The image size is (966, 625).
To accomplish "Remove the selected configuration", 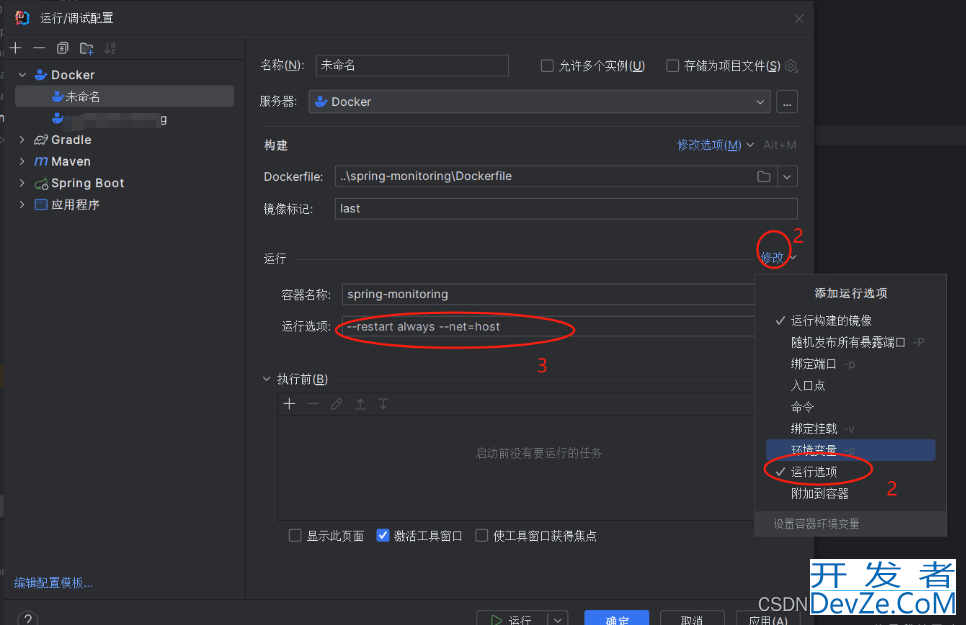I will 39,48.
